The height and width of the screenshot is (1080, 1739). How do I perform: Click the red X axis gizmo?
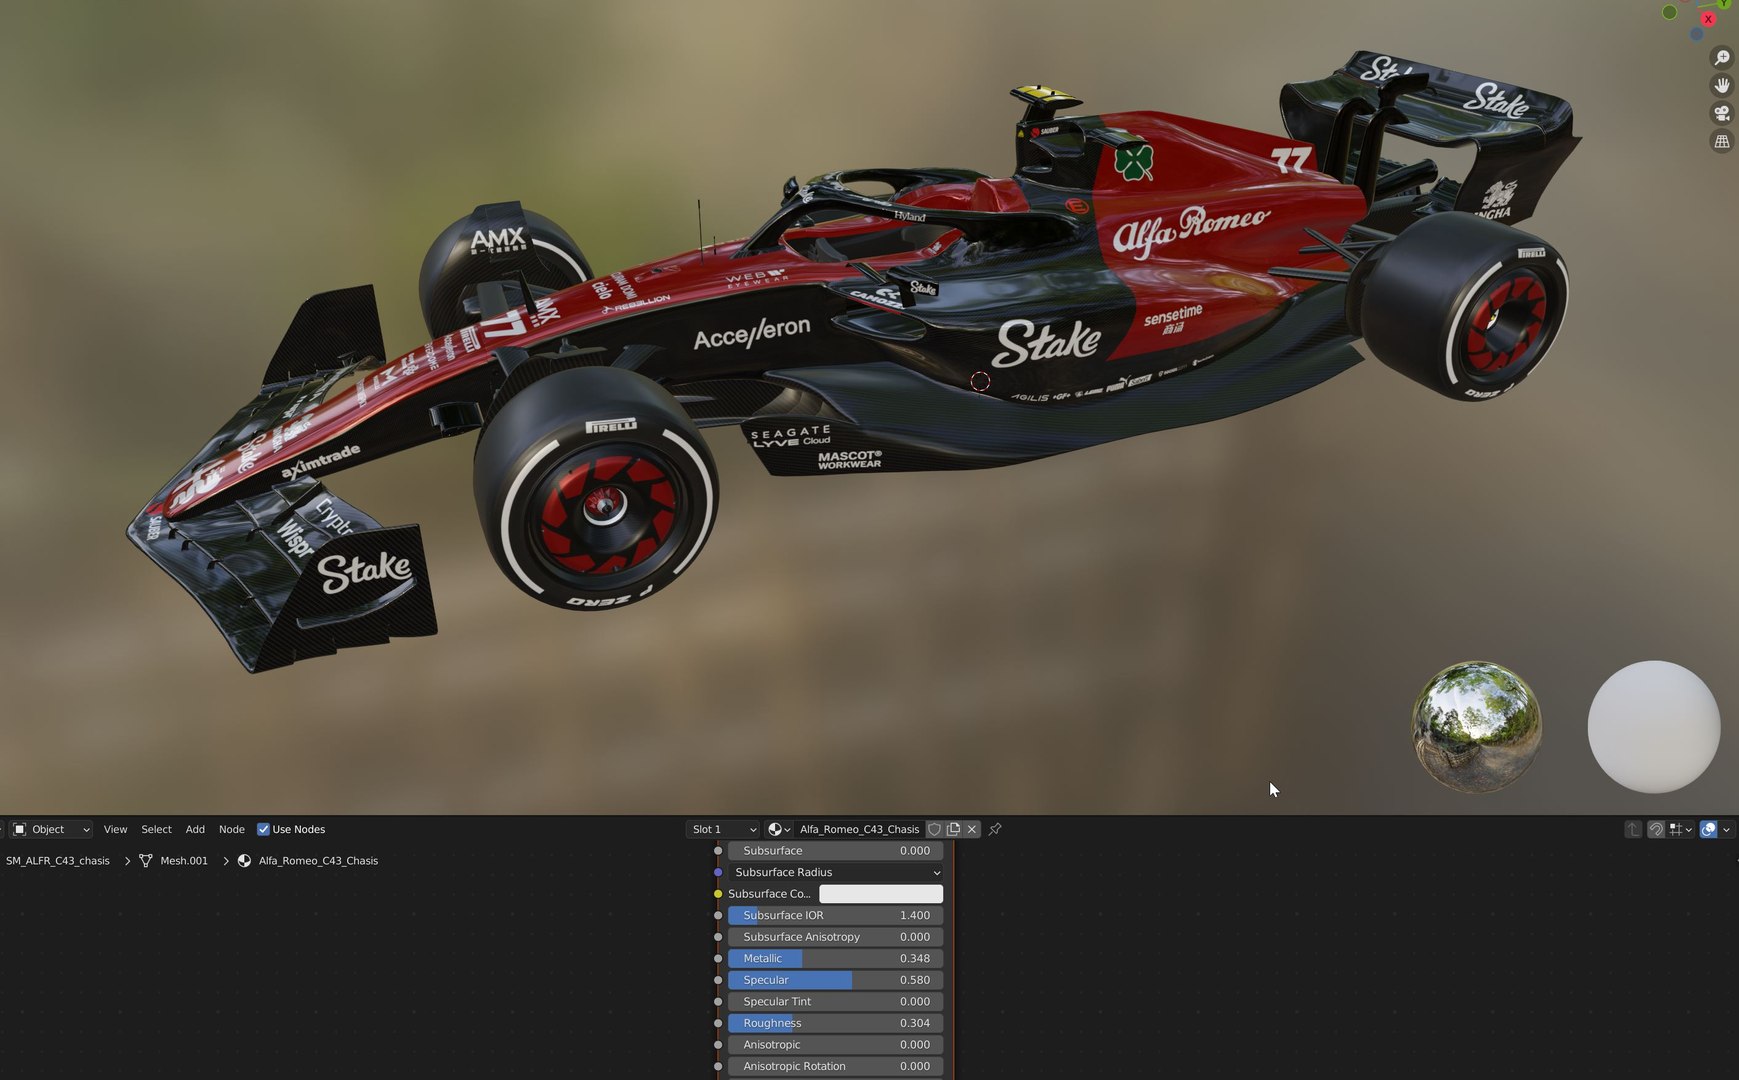1708,19
